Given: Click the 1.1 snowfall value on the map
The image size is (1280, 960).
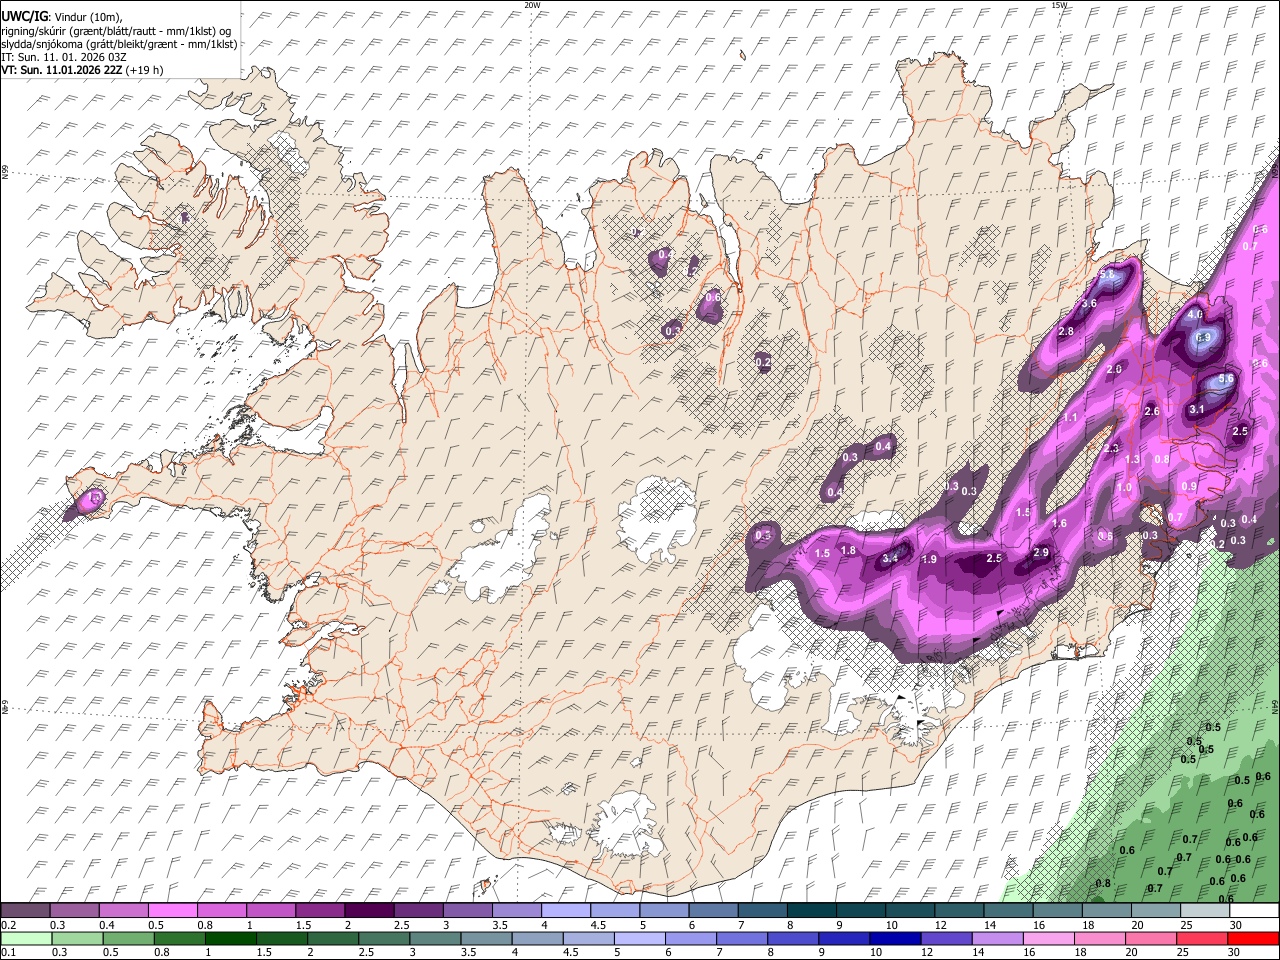Looking at the screenshot, I should point(1070,417).
